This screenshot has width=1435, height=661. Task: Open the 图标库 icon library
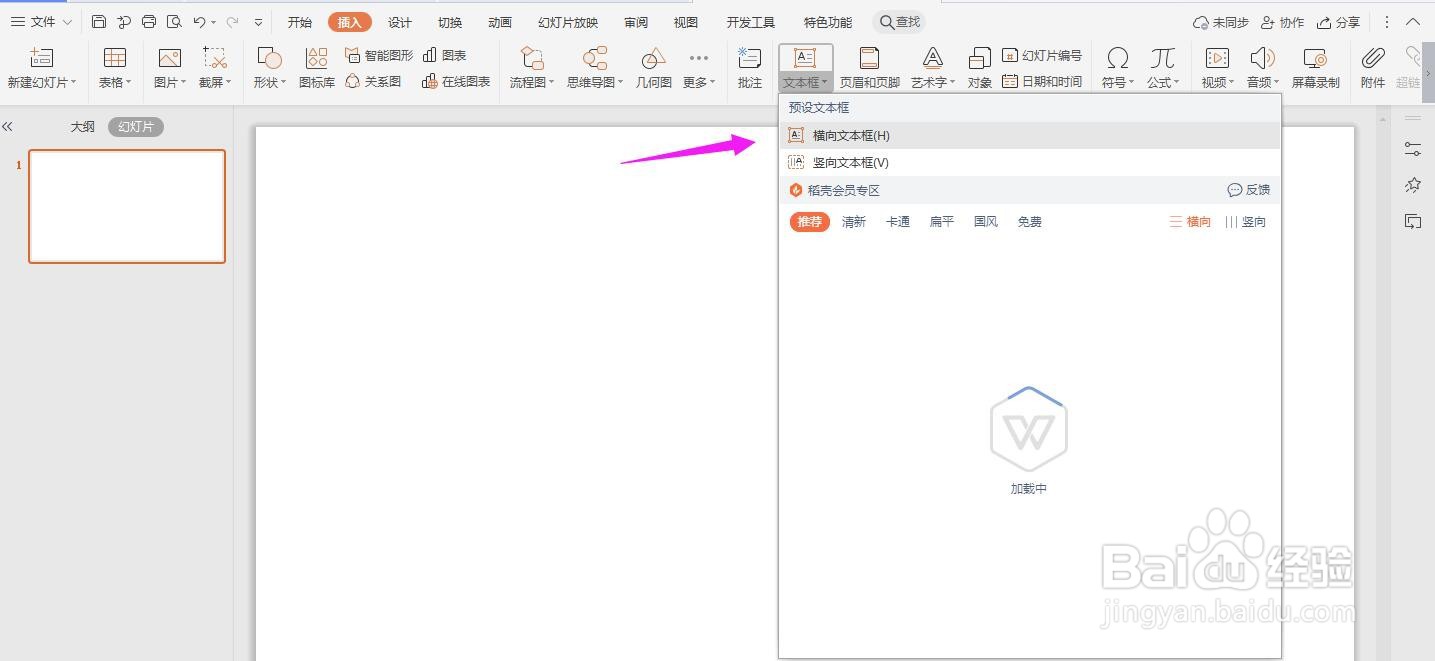(x=317, y=68)
